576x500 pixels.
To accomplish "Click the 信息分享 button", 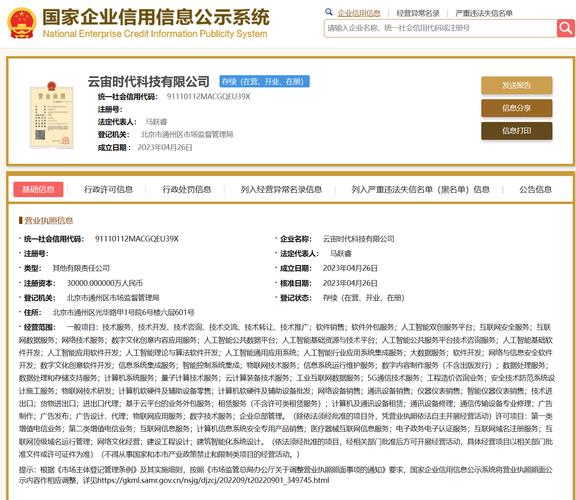I will [x=516, y=108].
